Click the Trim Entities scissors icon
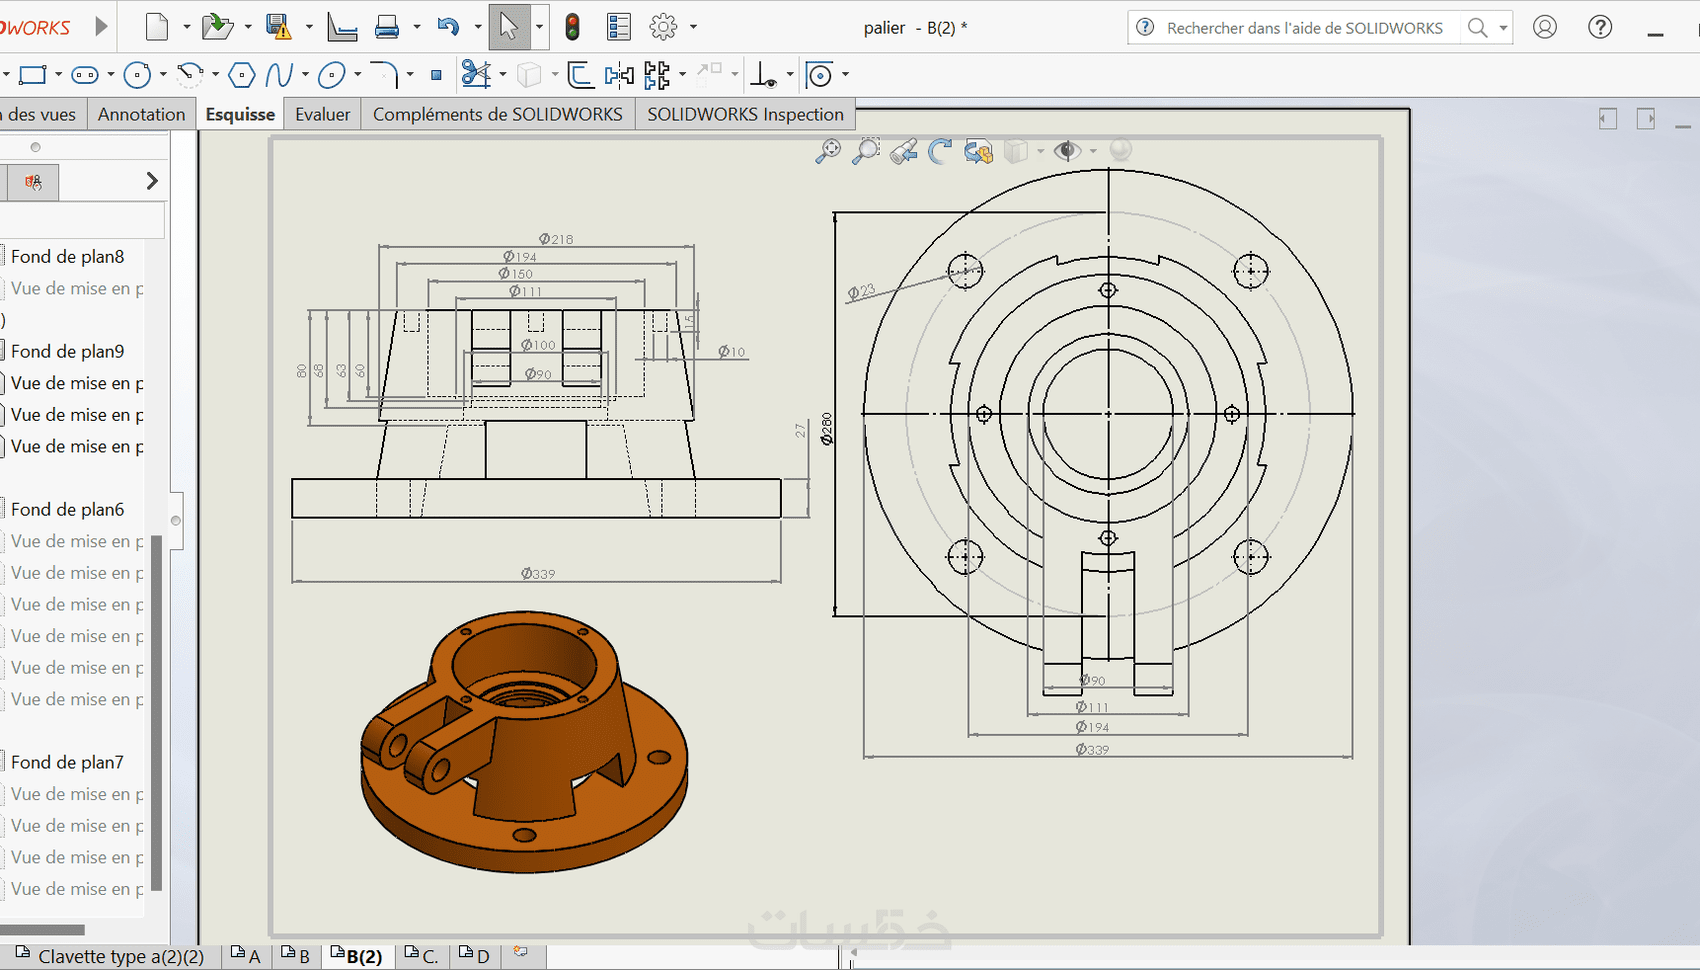This screenshot has height=970, width=1700. (x=475, y=75)
